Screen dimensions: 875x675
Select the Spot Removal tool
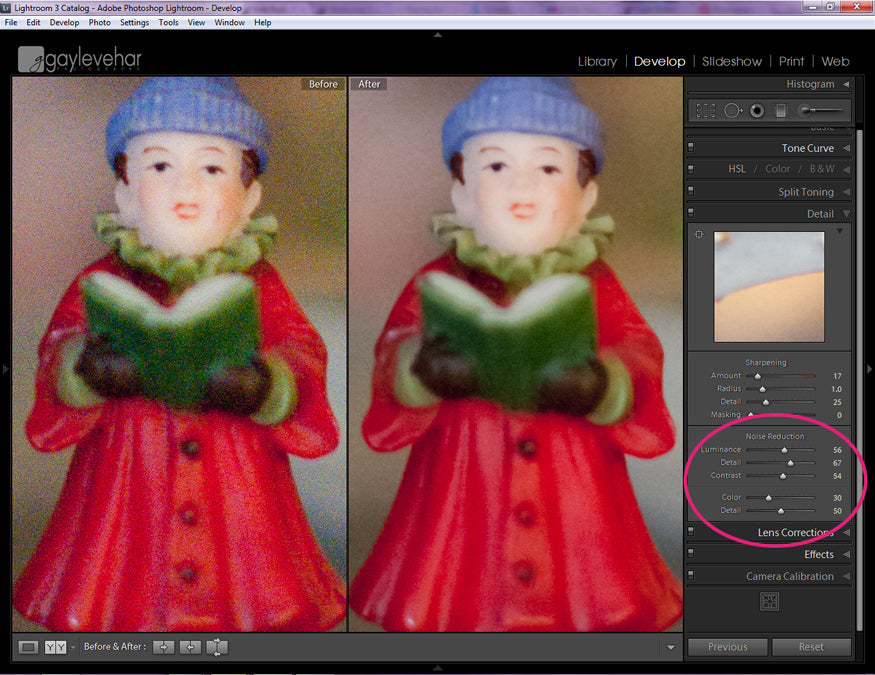[x=733, y=111]
